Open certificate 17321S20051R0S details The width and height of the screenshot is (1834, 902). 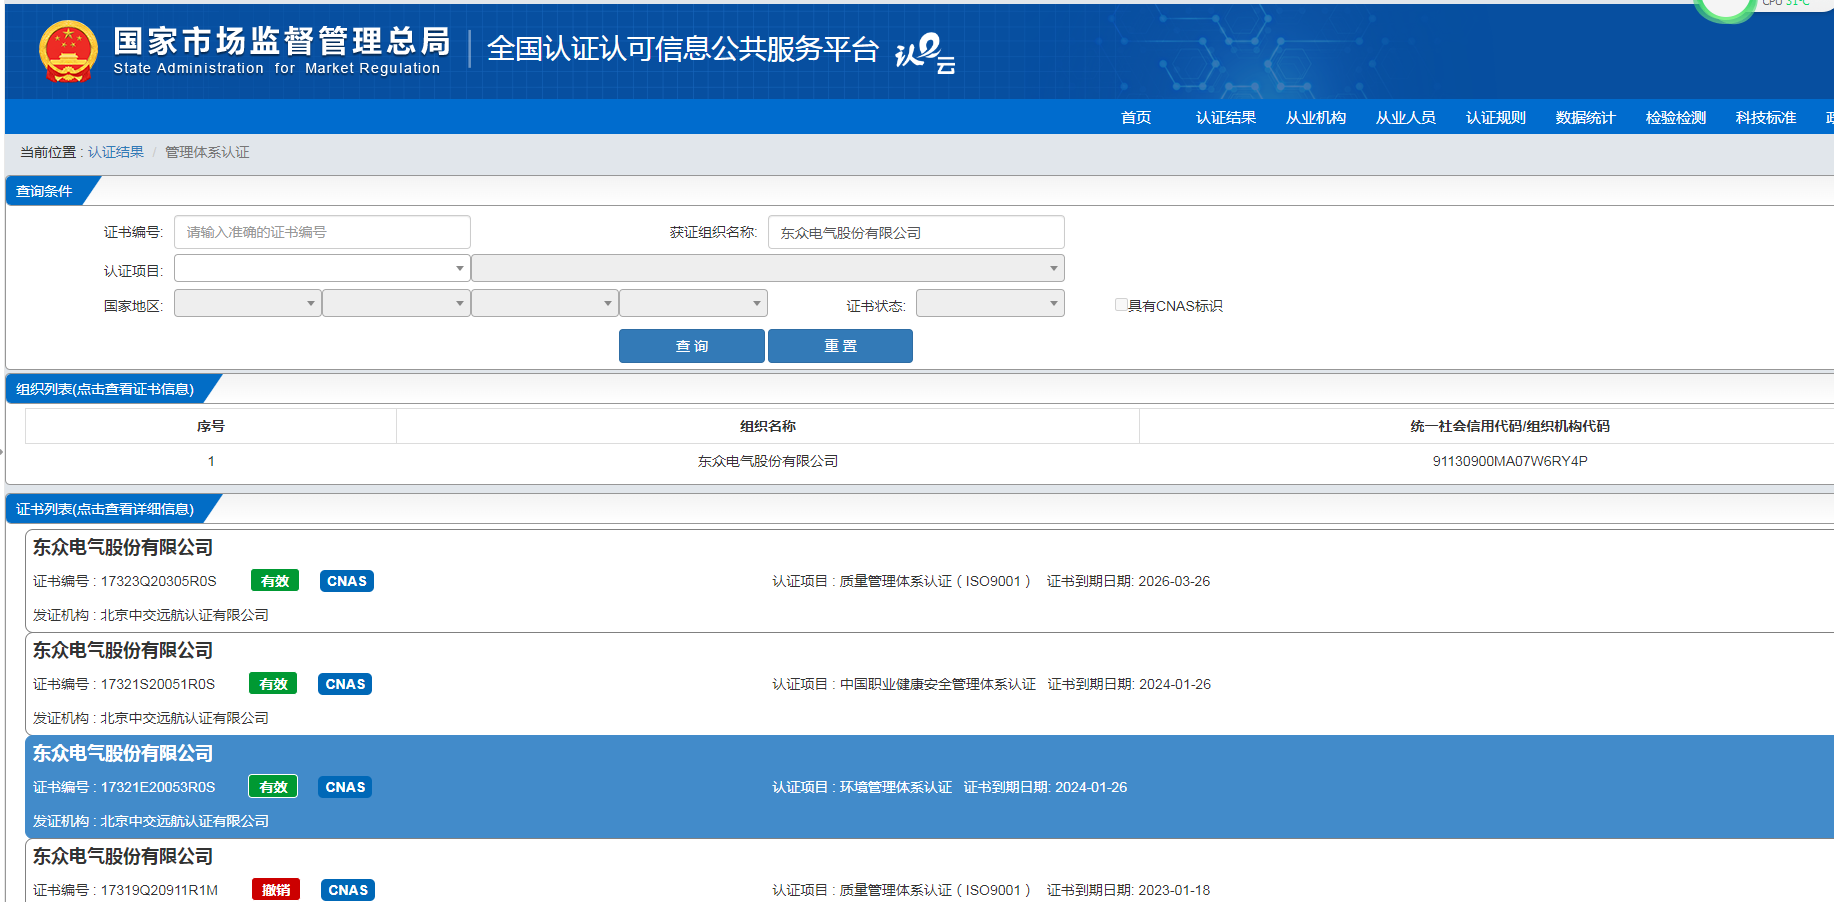[x=929, y=684]
